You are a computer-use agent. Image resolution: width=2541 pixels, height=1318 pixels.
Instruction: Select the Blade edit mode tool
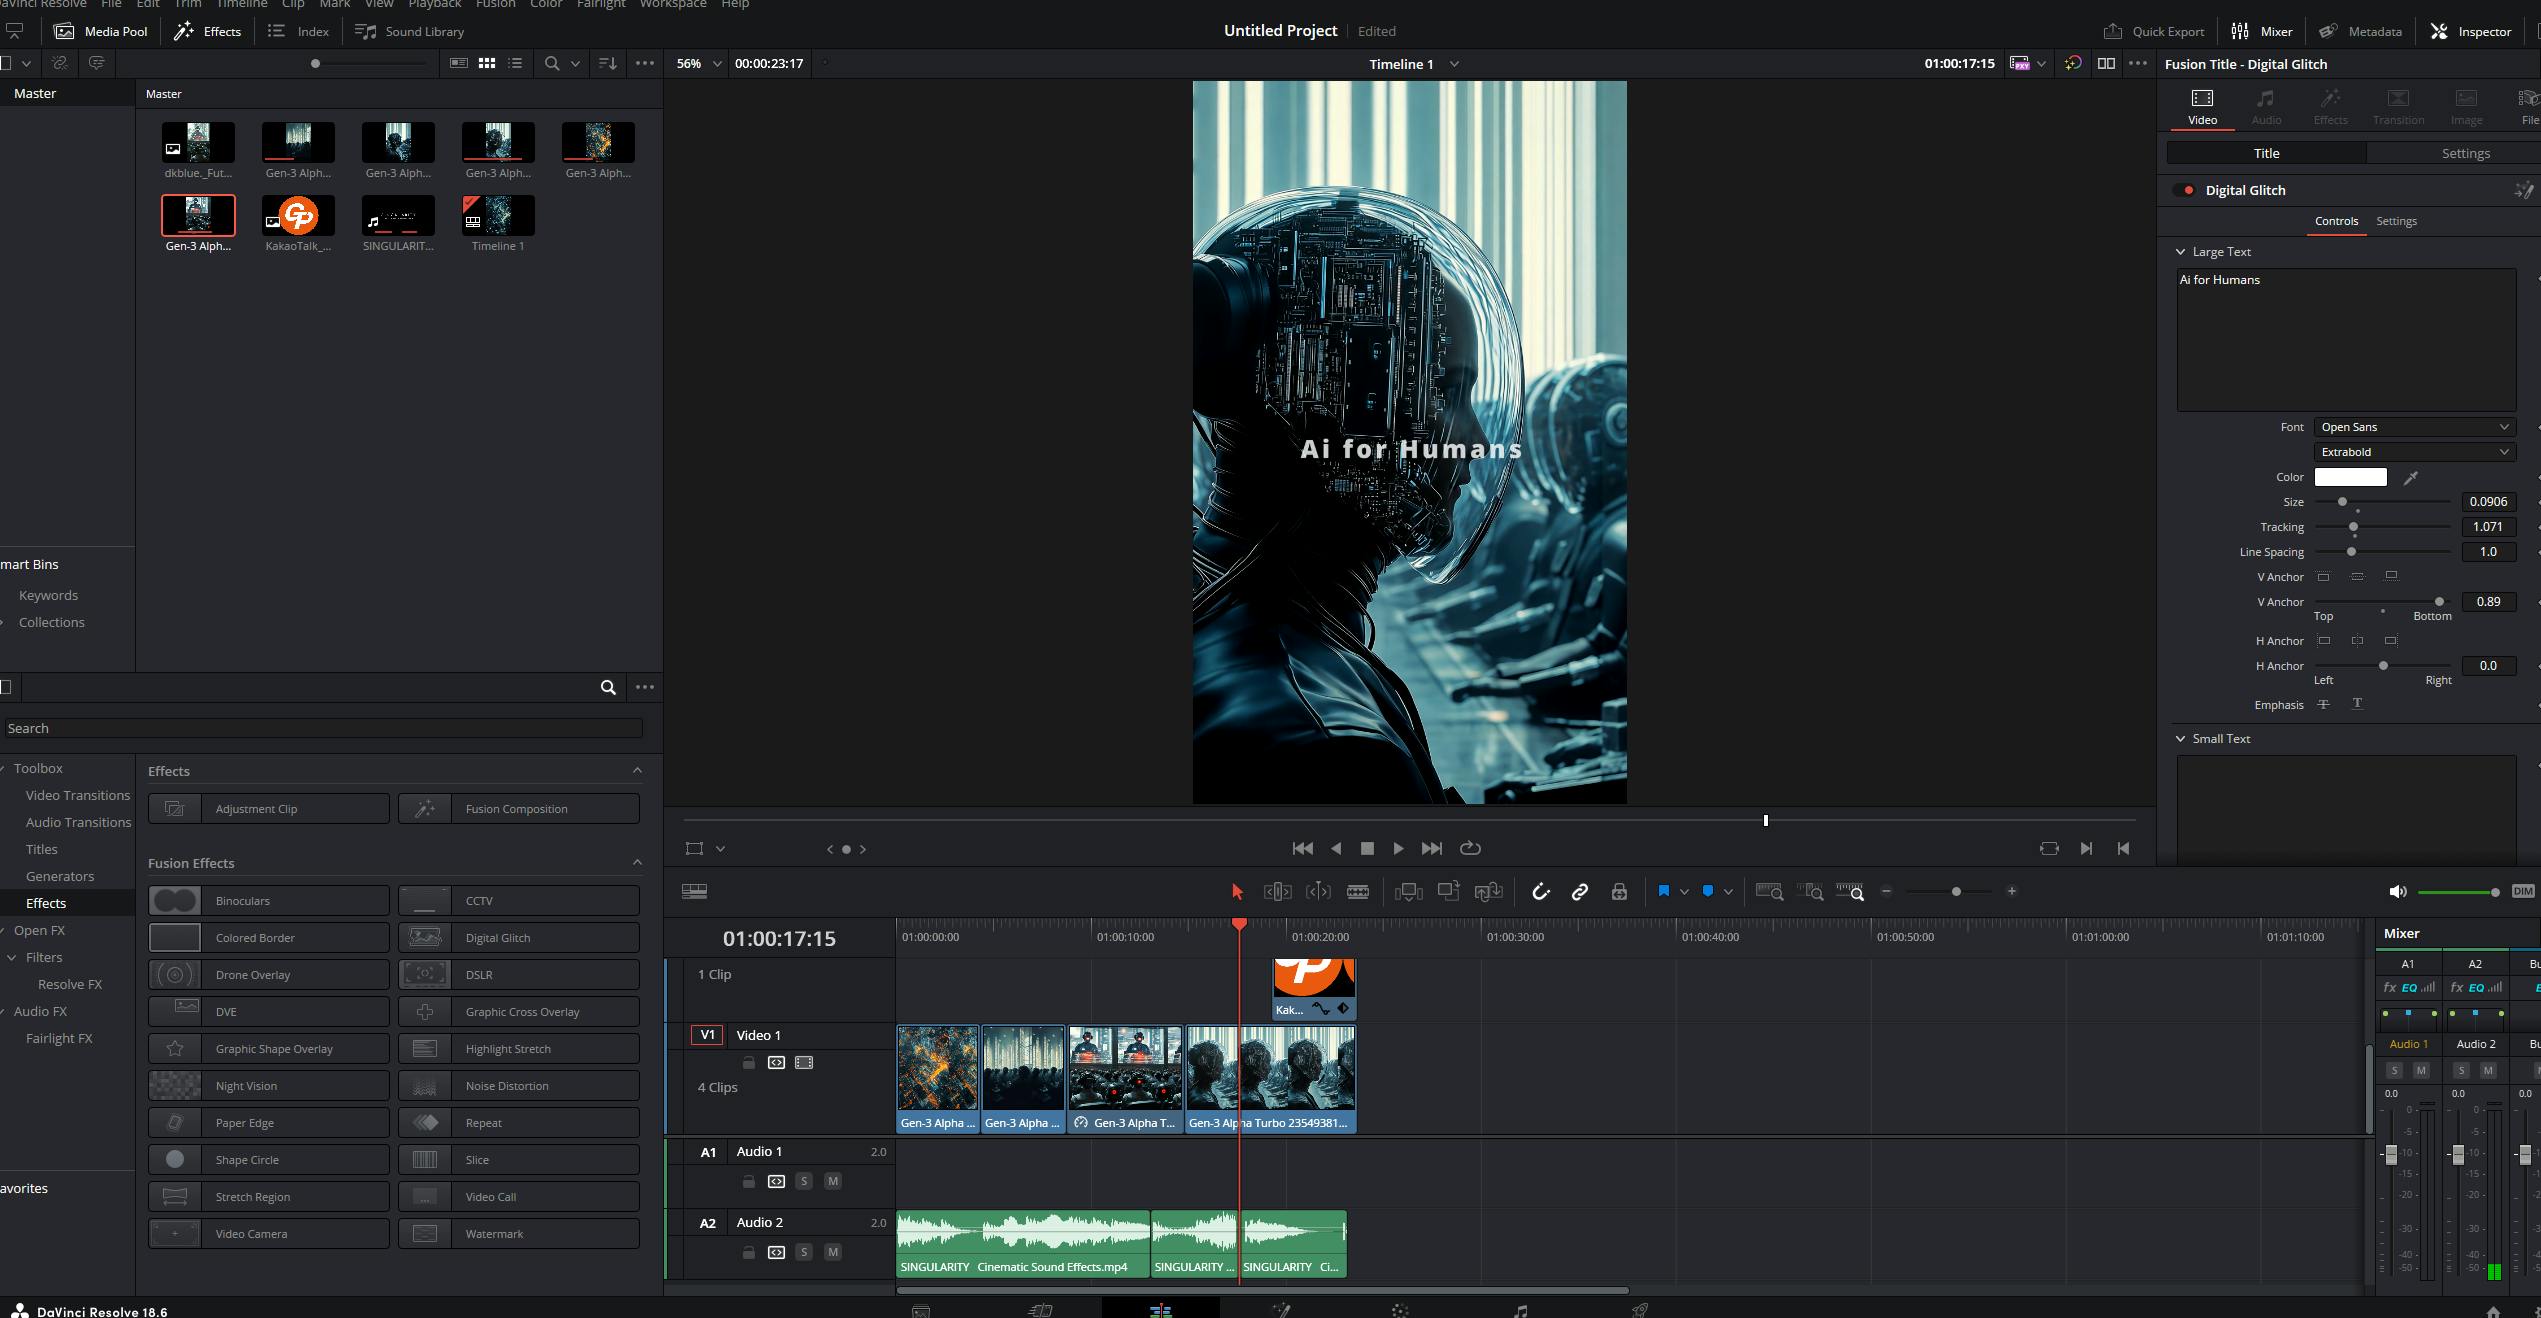coord(1357,891)
